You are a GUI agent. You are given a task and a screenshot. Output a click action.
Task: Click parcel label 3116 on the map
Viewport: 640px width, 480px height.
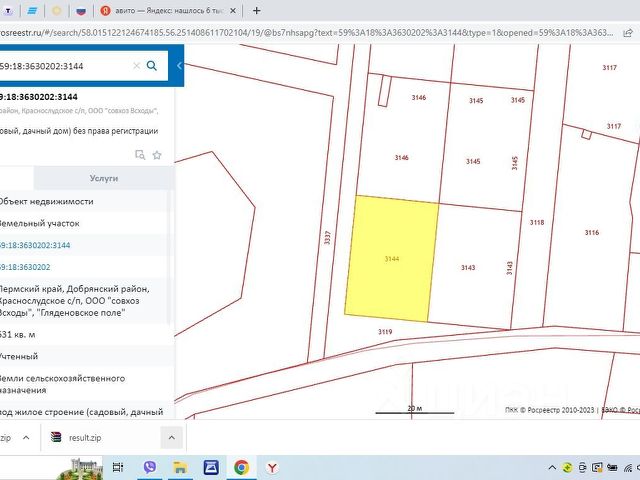tap(591, 233)
